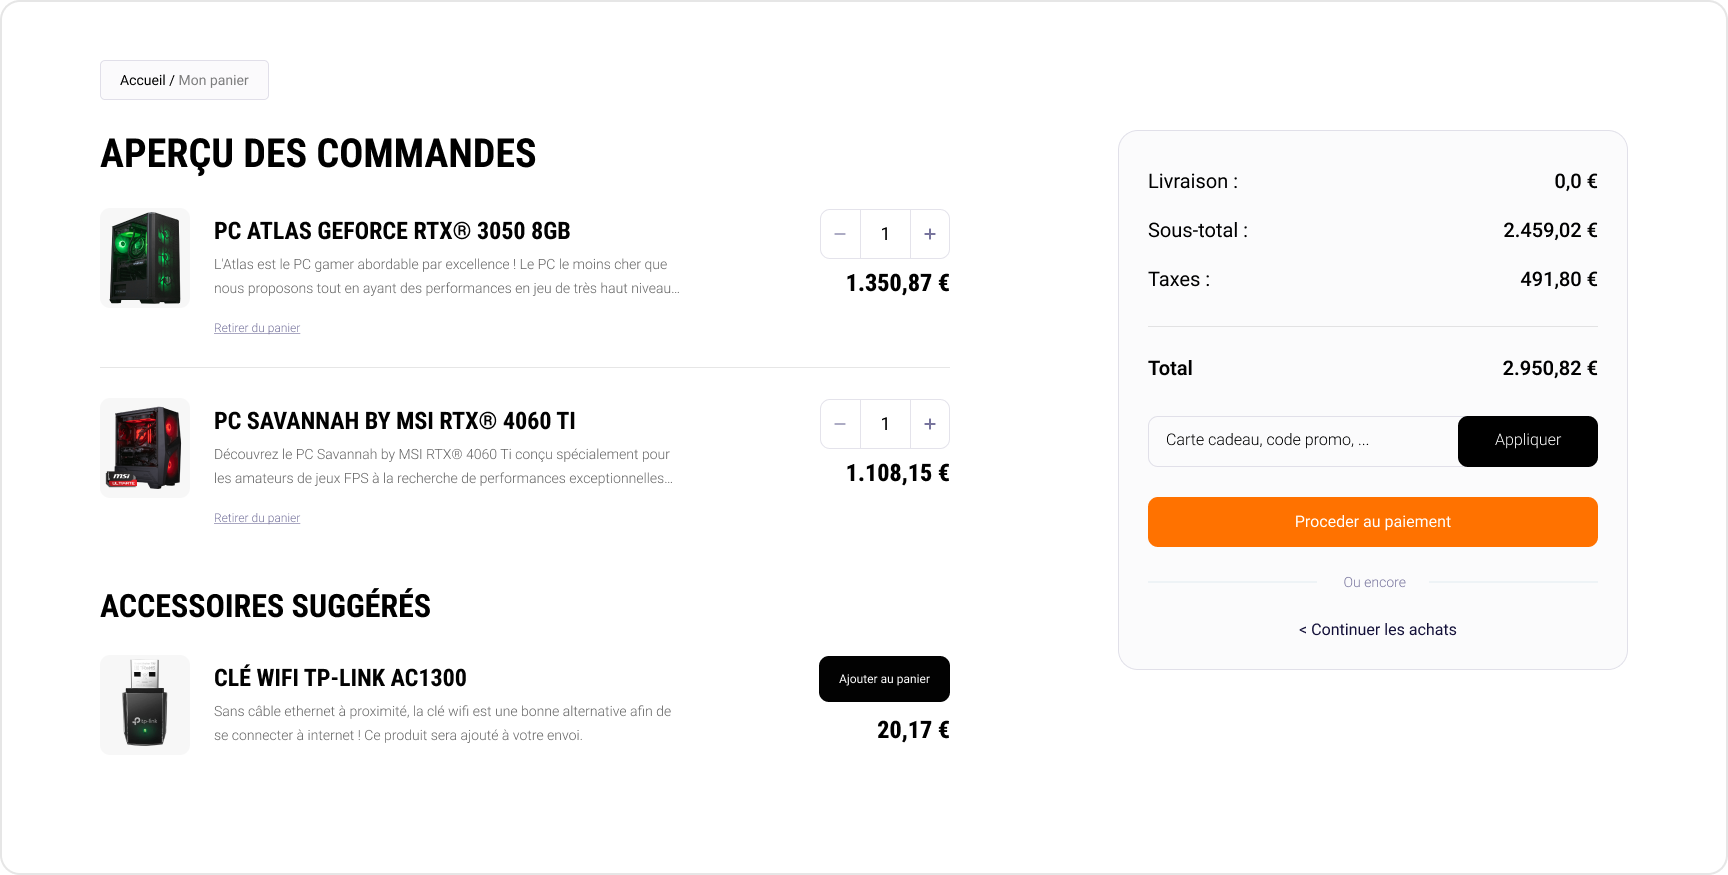Click the PC Atlas product thumbnail

(x=145, y=258)
